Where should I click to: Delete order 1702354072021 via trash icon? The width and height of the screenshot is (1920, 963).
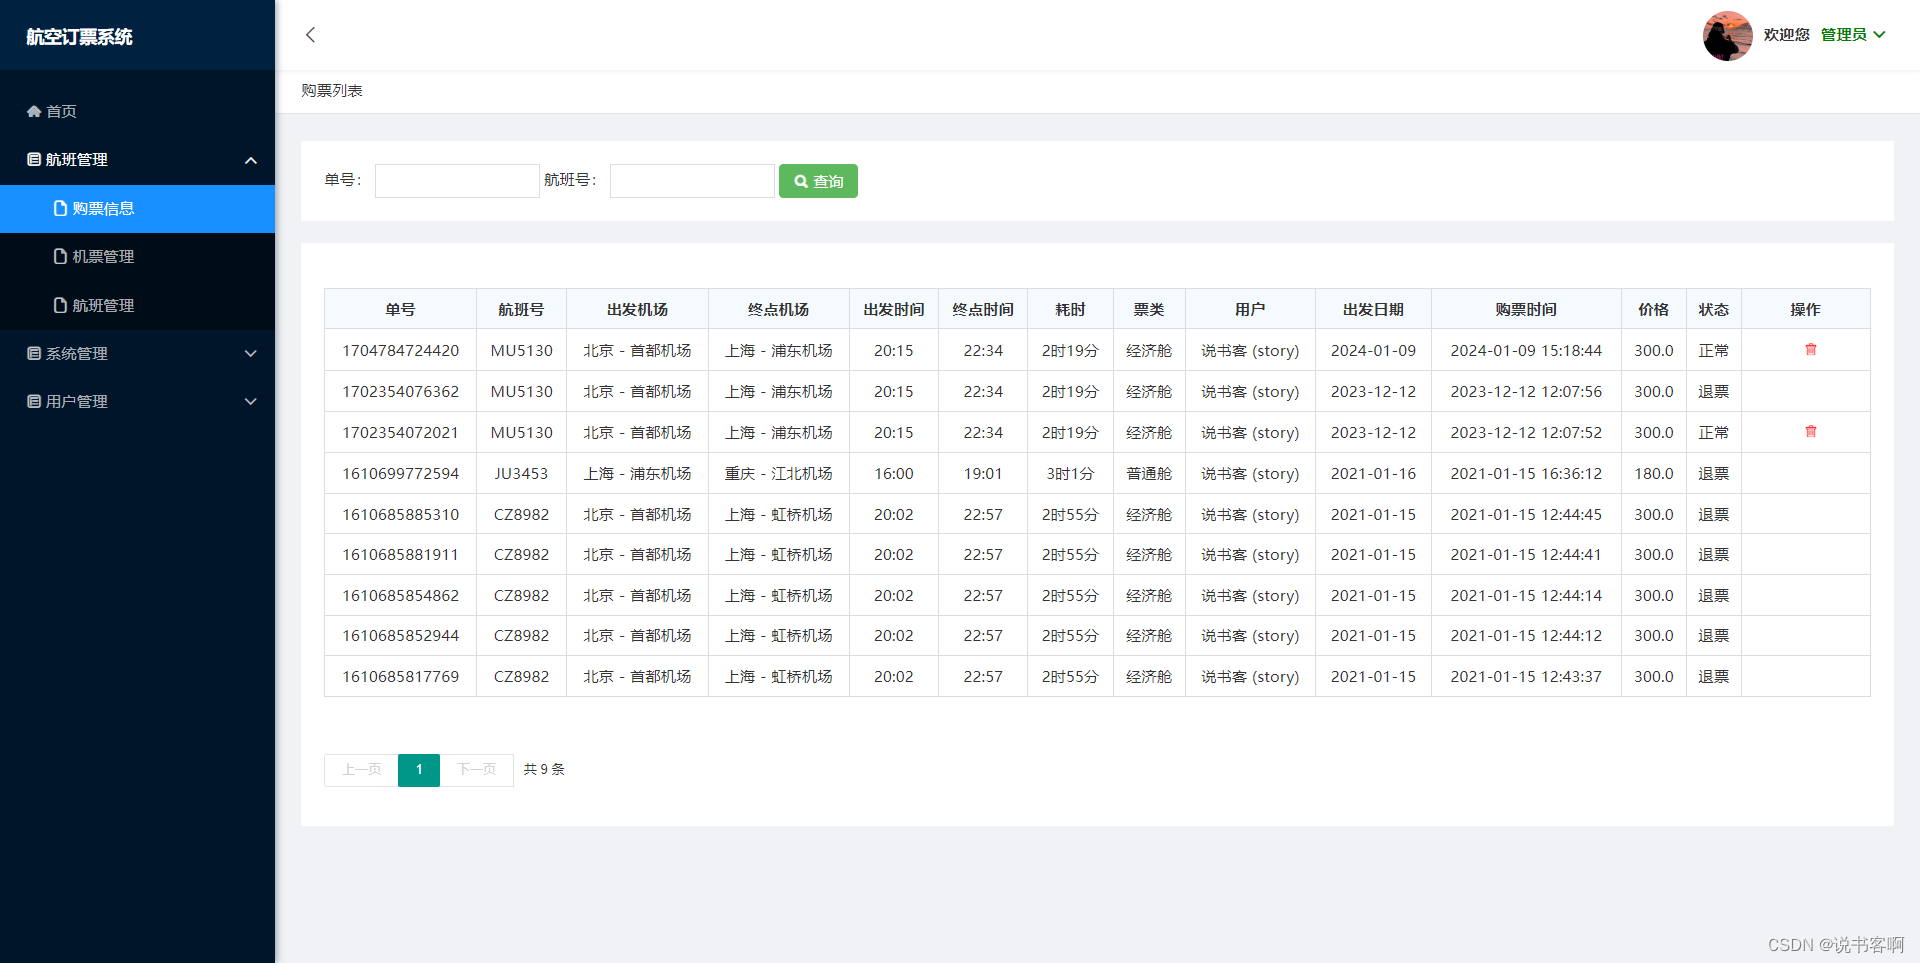(1810, 432)
